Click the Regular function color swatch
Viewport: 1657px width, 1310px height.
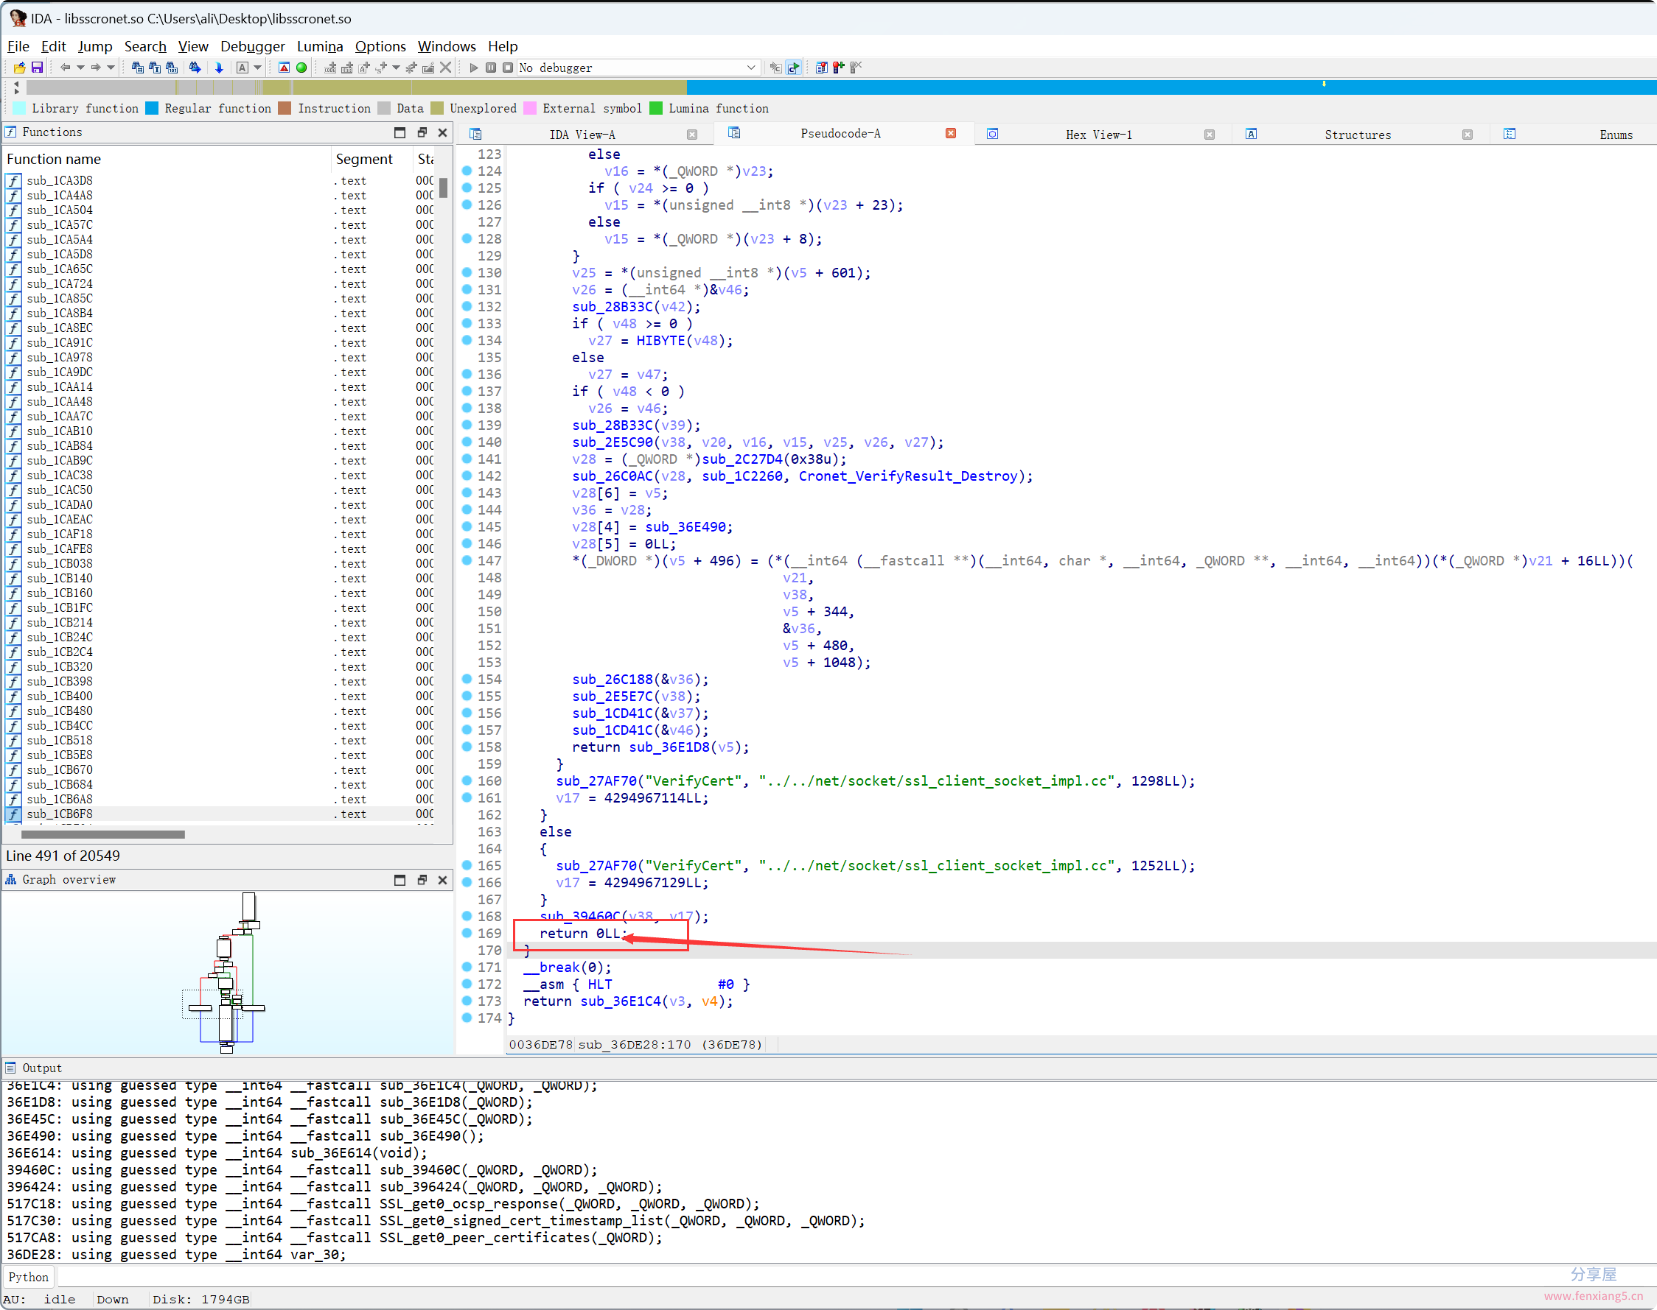152,108
